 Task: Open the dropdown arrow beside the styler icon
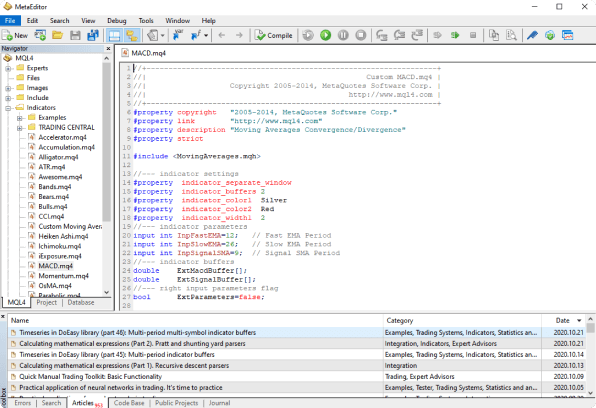[x=163, y=35]
